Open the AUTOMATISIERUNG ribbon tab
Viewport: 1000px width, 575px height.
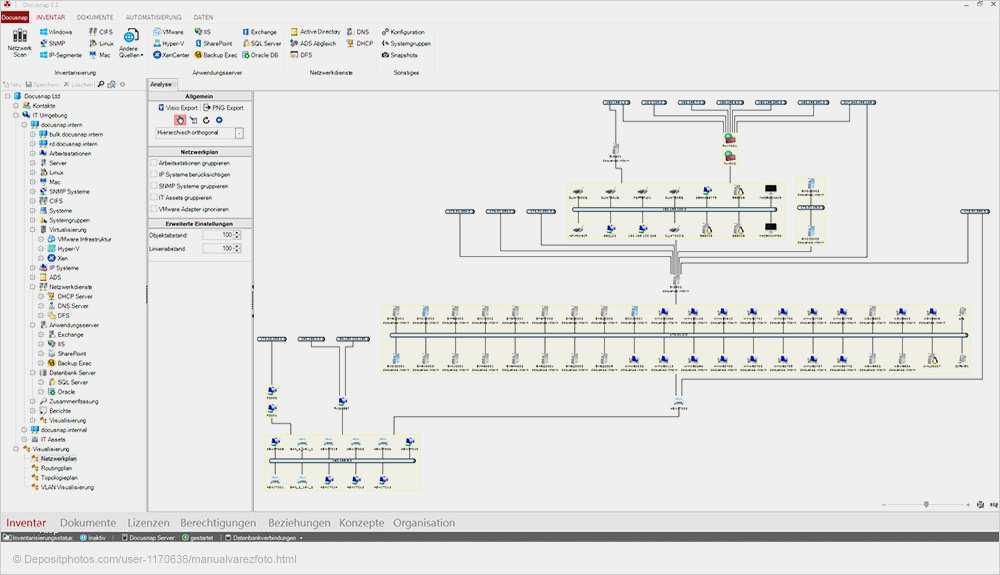click(x=153, y=17)
